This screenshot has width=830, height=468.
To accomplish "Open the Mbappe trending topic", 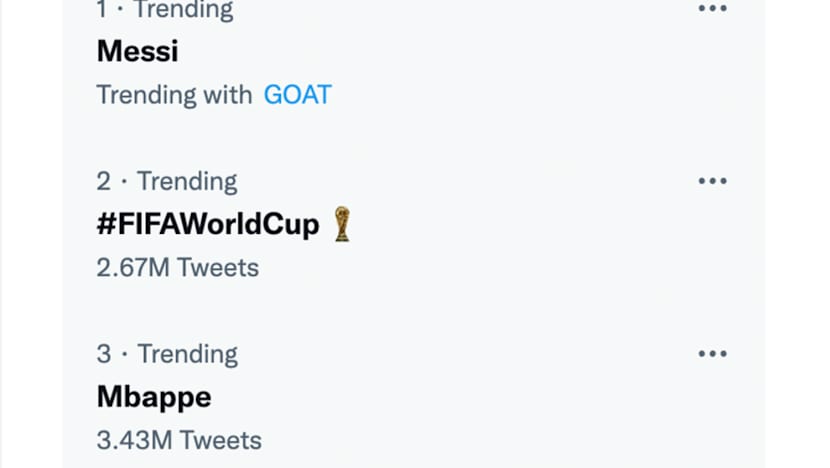I will point(154,397).
